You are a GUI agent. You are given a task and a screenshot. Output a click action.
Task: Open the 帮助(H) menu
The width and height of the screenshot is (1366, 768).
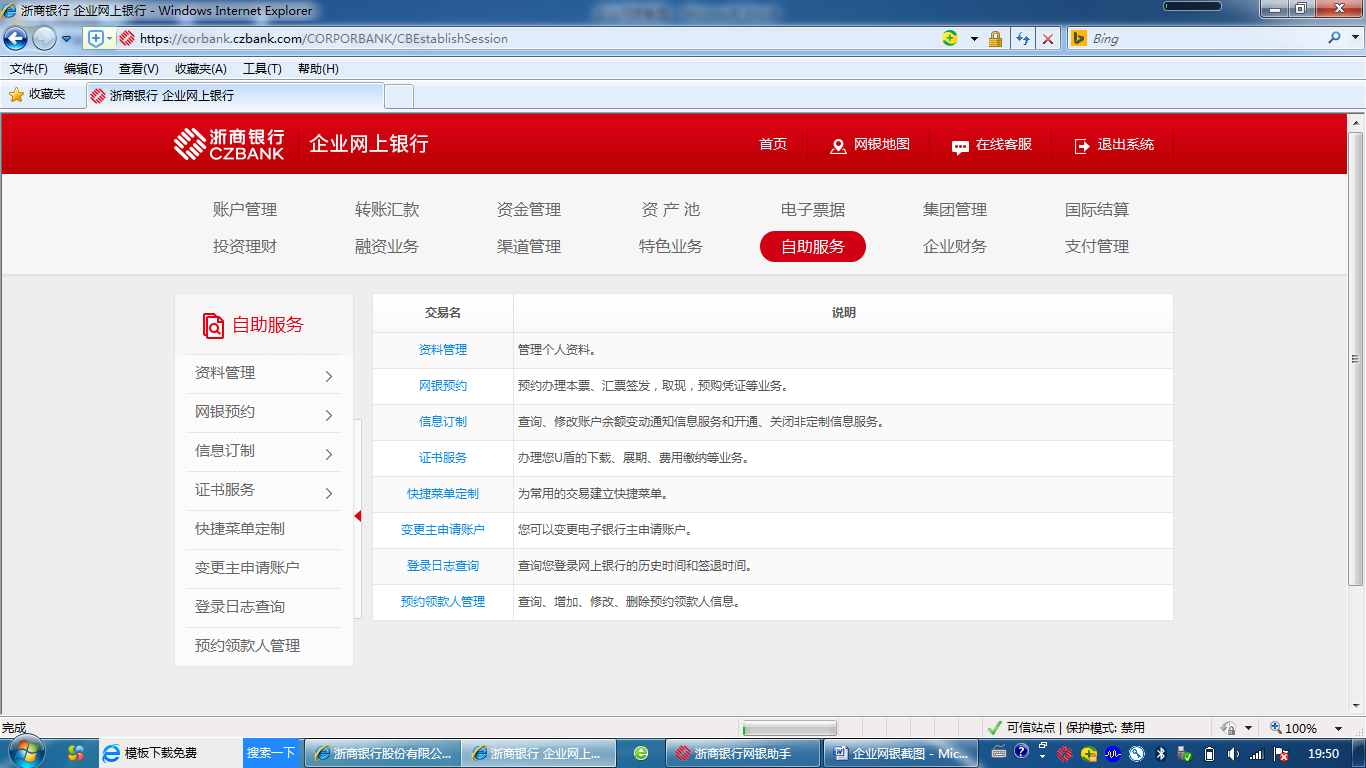point(318,69)
